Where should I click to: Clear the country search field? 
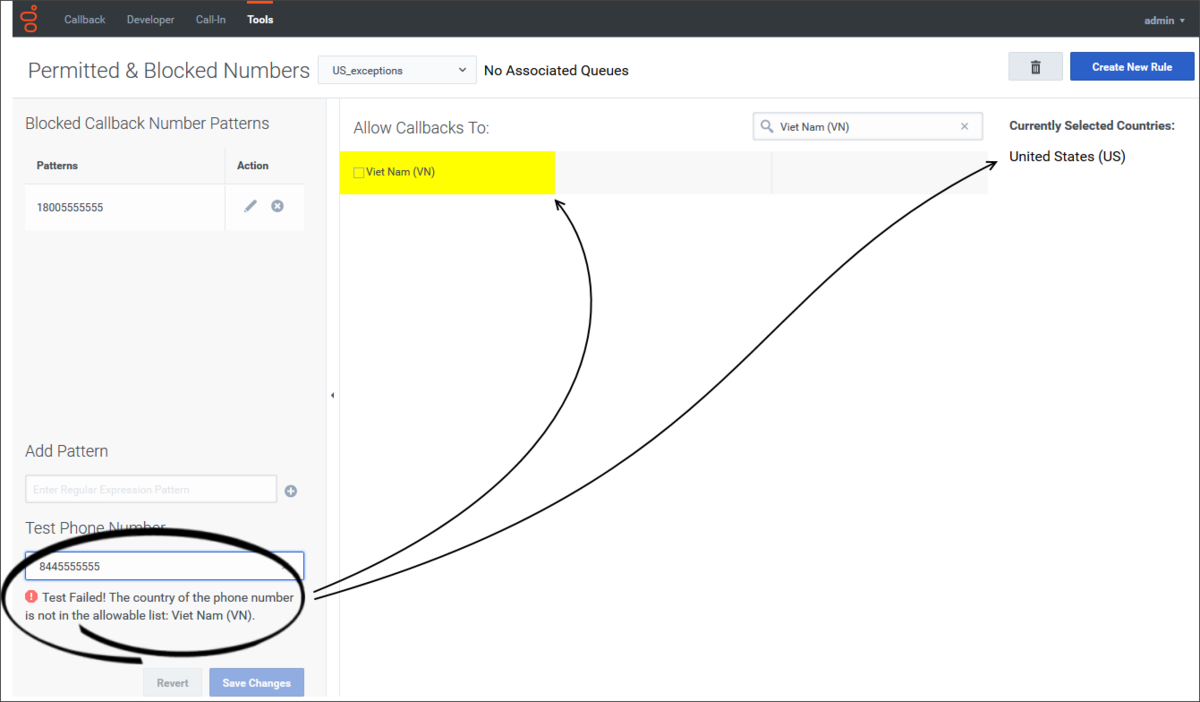click(964, 127)
